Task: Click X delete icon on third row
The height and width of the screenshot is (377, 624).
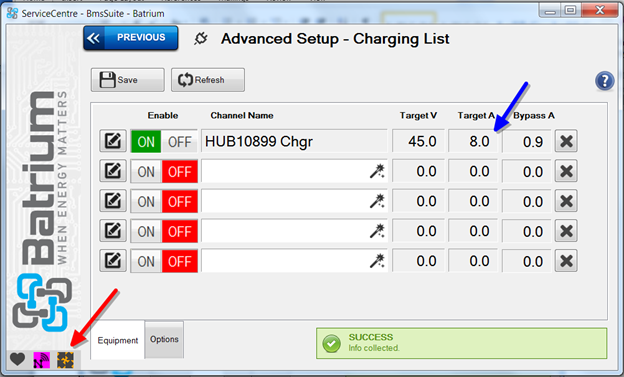Action: click(x=566, y=201)
